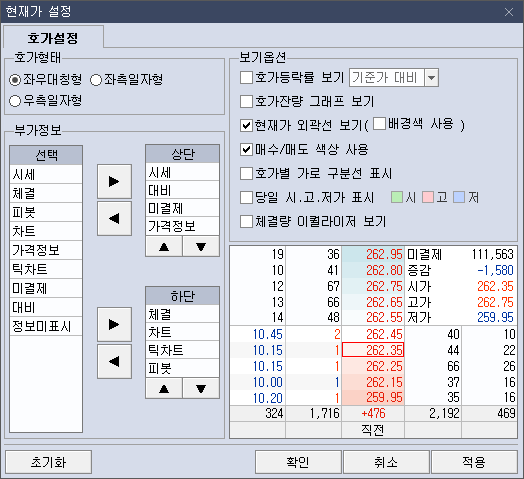Image resolution: width=524 pixels, height=479 pixels.
Task: Open the 호가설정 tab
Action: coord(53,37)
